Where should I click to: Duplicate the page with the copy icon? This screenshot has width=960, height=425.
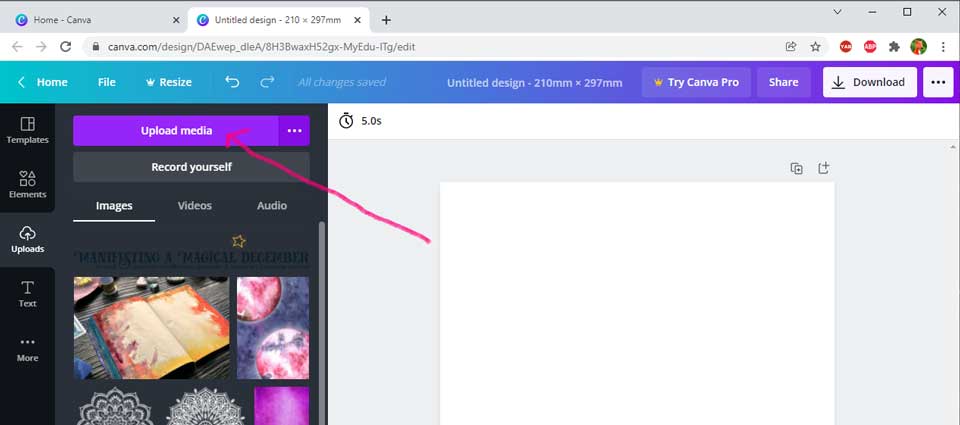click(x=797, y=168)
